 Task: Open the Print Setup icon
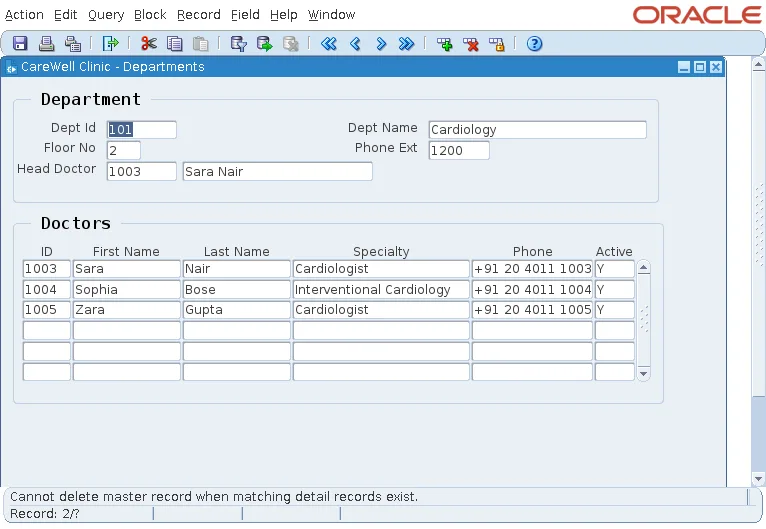(x=73, y=43)
